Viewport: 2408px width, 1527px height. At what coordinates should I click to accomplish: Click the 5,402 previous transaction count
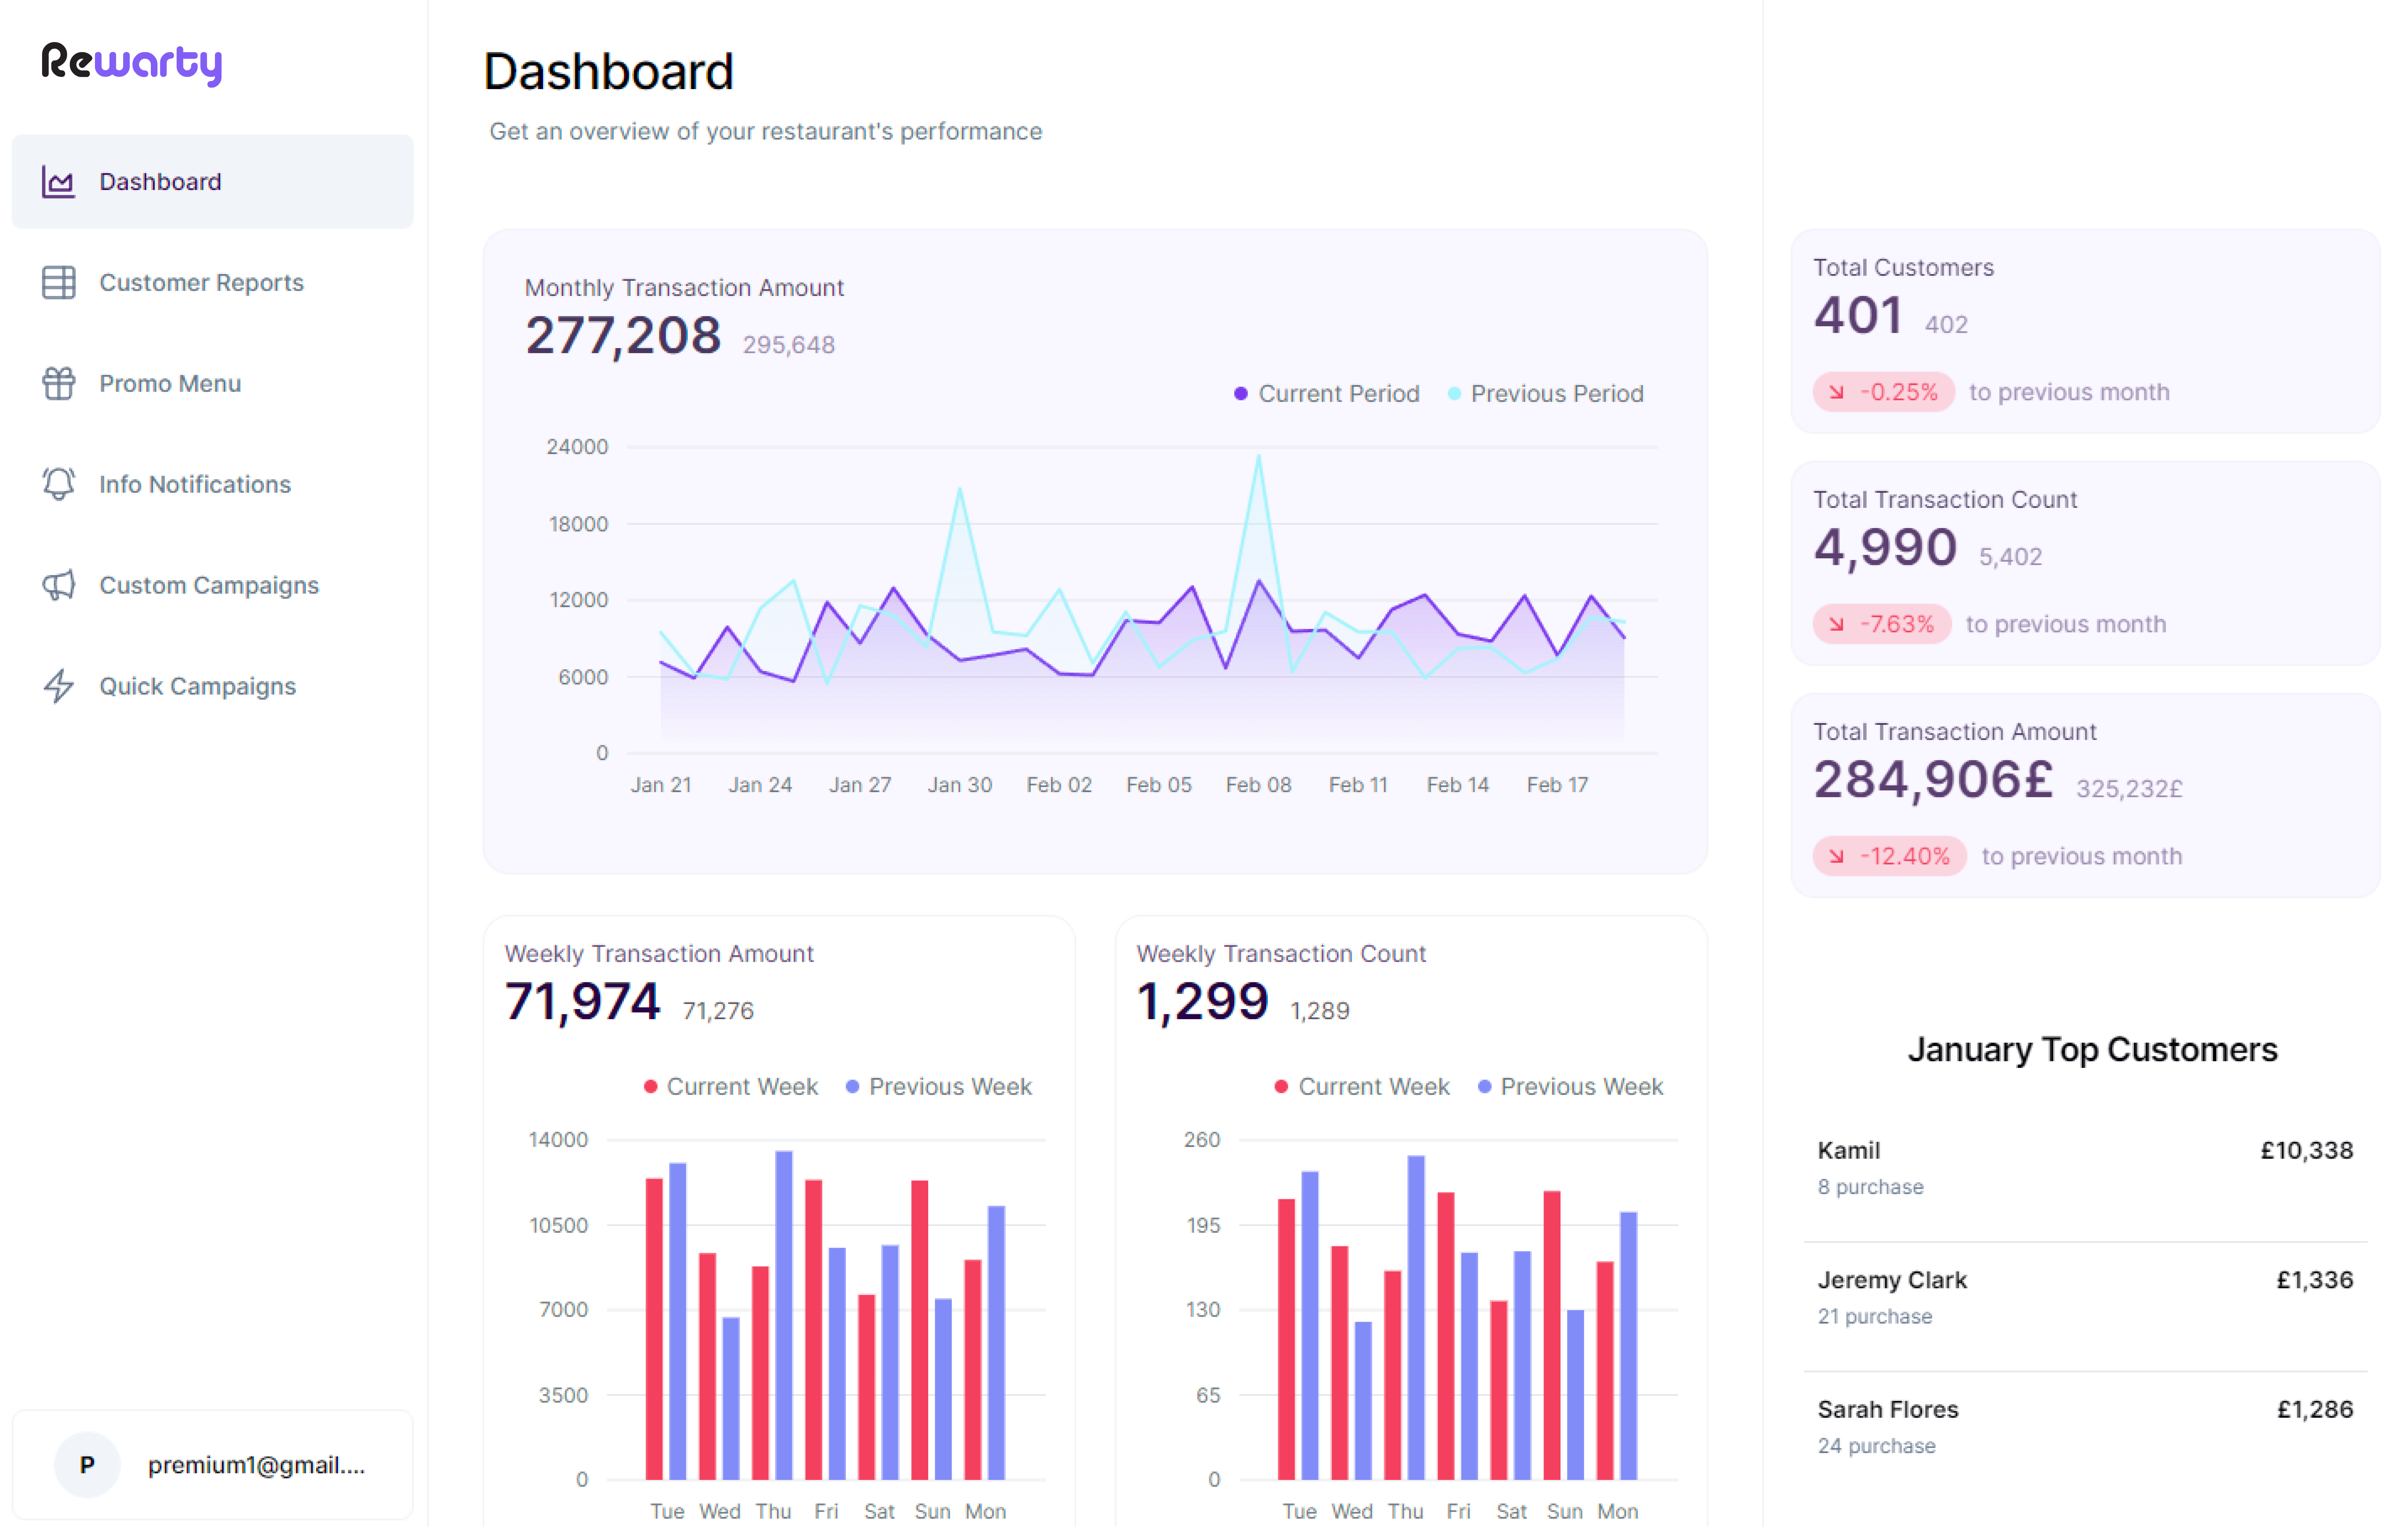pyautogui.click(x=2010, y=557)
